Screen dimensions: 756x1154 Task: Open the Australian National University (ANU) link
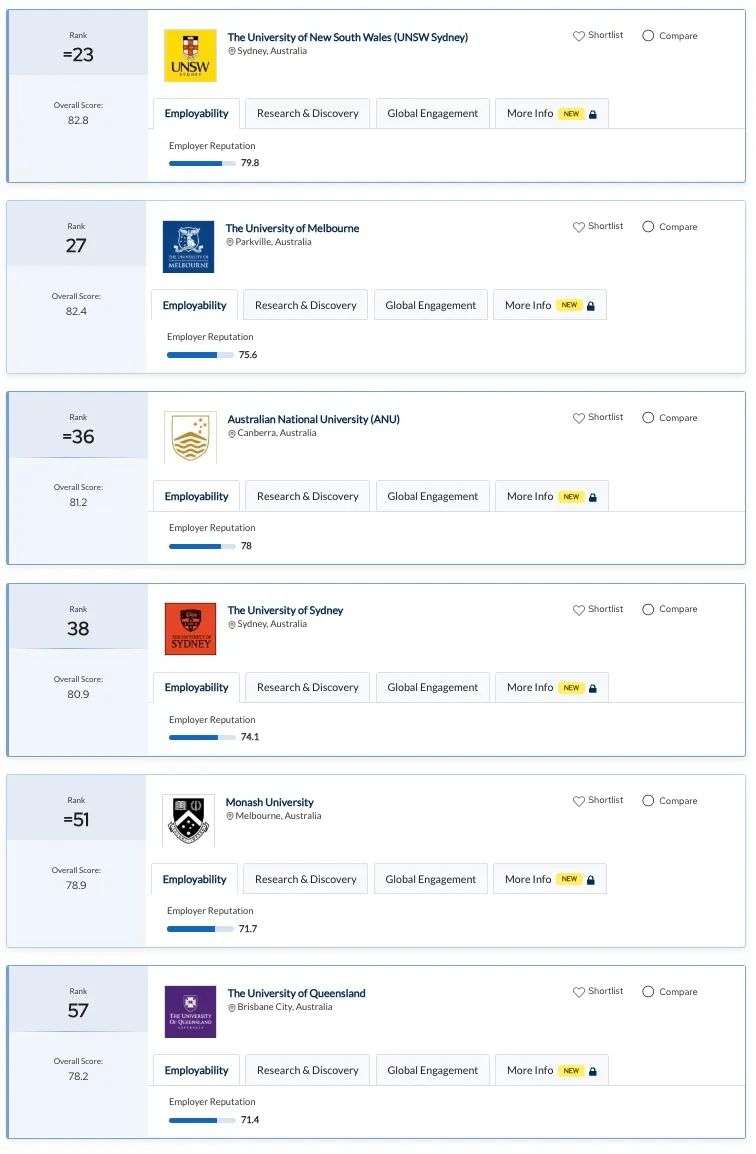tap(314, 420)
